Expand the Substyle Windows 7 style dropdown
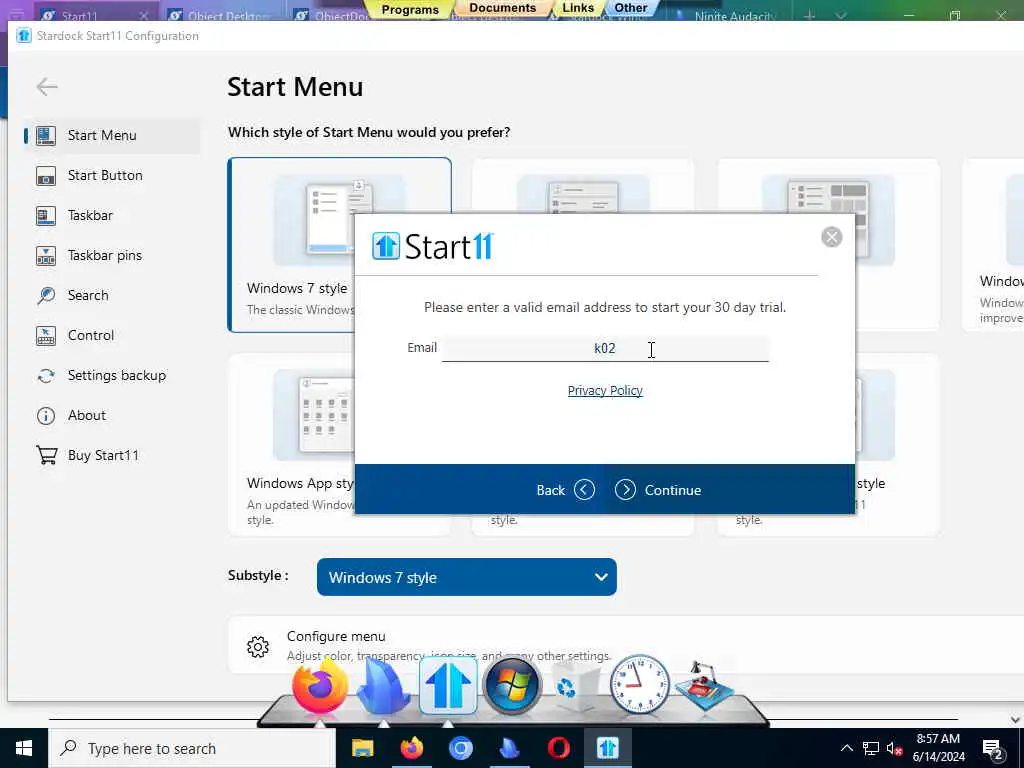This screenshot has width=1024, height=768. (466, 577)
